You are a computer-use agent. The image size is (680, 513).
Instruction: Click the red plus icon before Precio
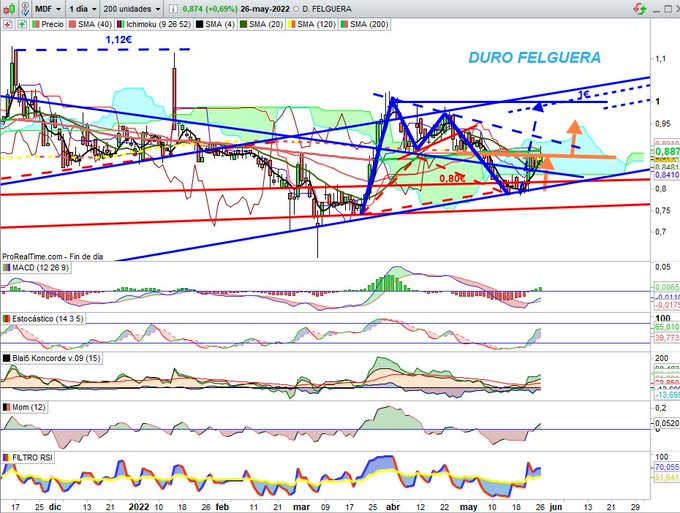pos(7,25)
